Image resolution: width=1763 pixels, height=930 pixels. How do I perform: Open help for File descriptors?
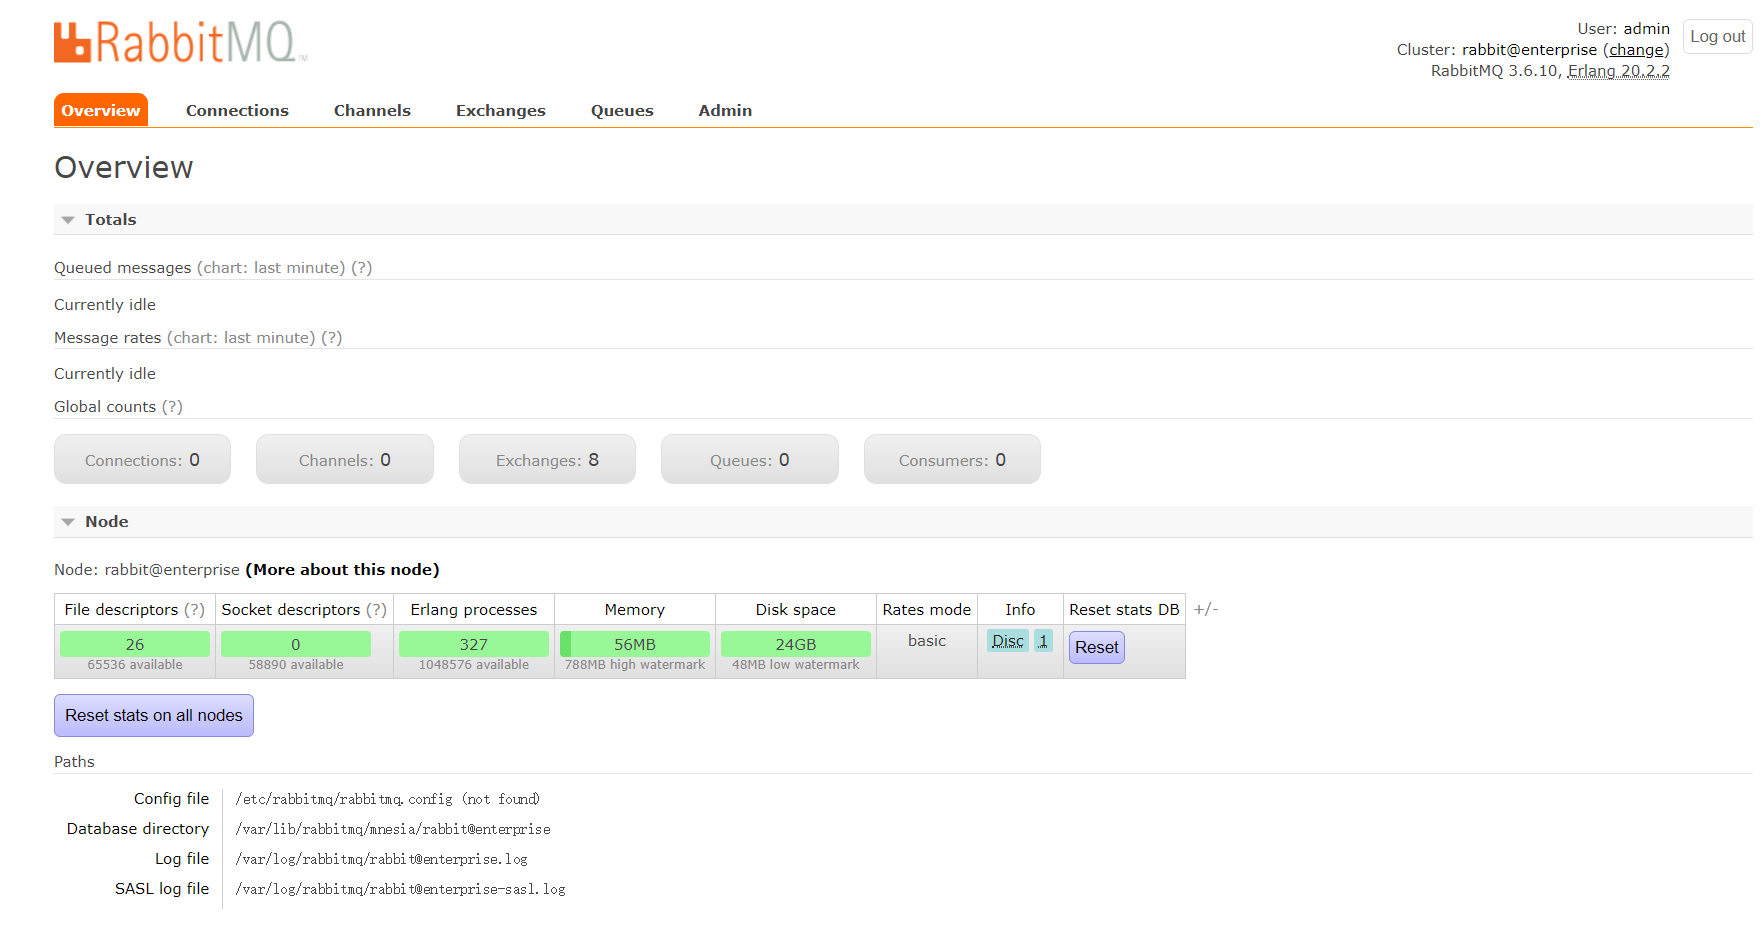tap(194, 610)
